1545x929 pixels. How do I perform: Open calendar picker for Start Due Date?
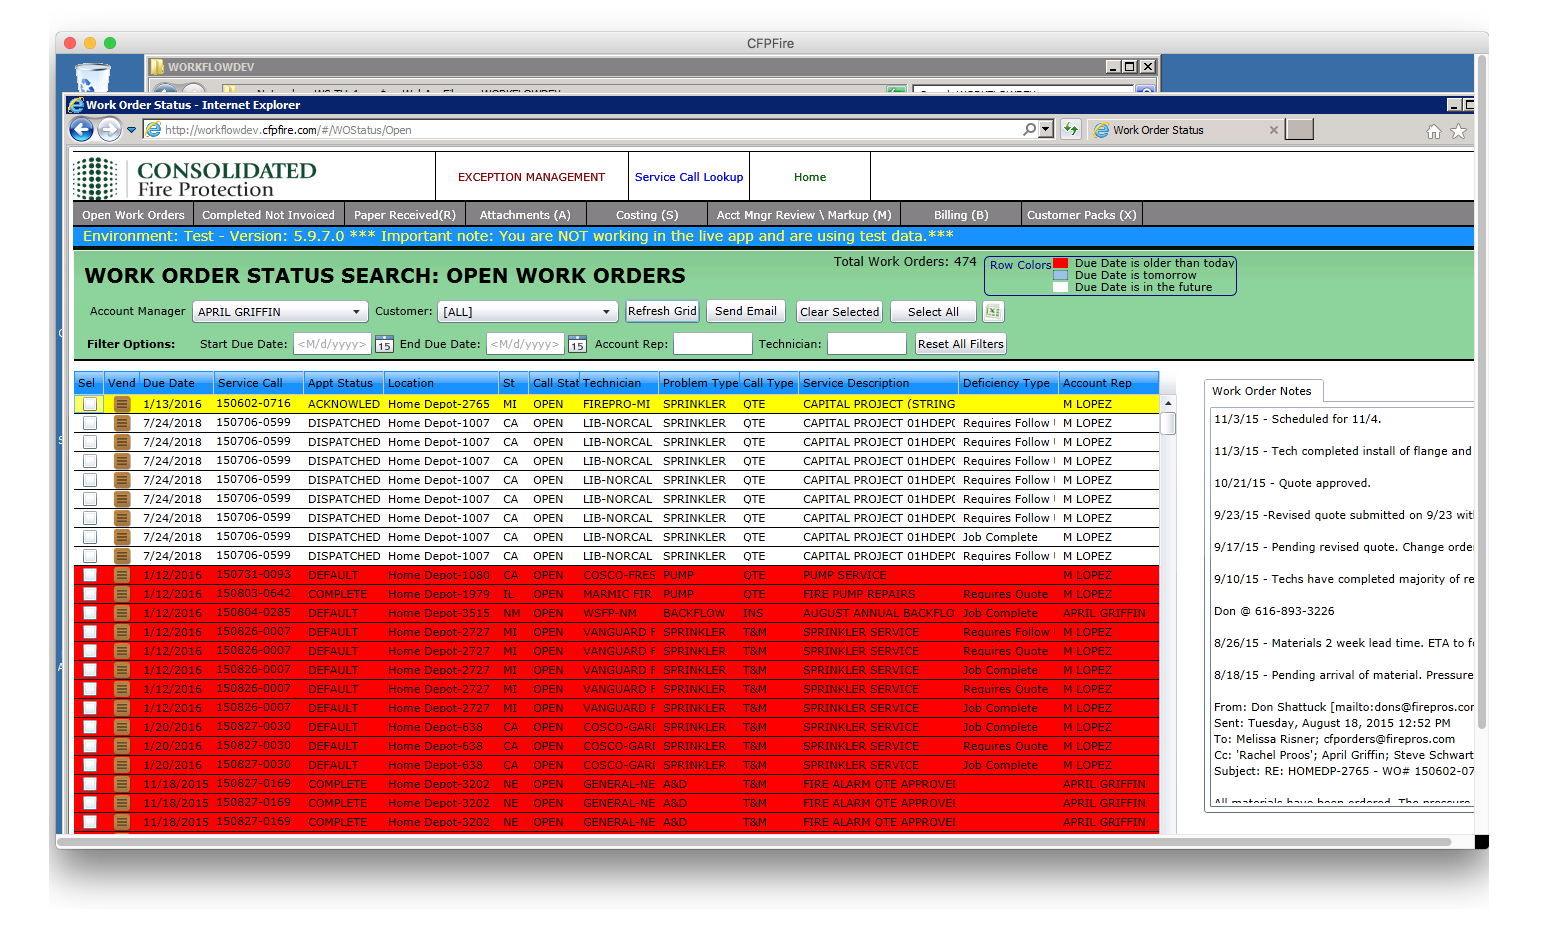click(384, 344)
